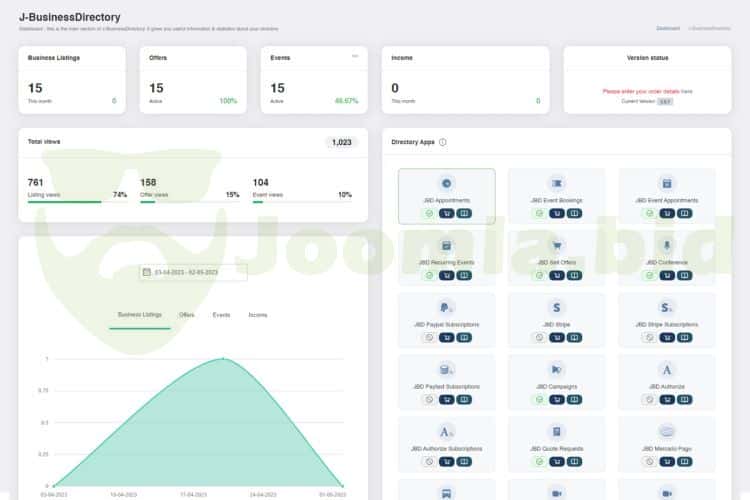Click the Business Listings stat card
The height and width of the screenshot is (500, 750).
pyautogui.click(x=72, y=80)
